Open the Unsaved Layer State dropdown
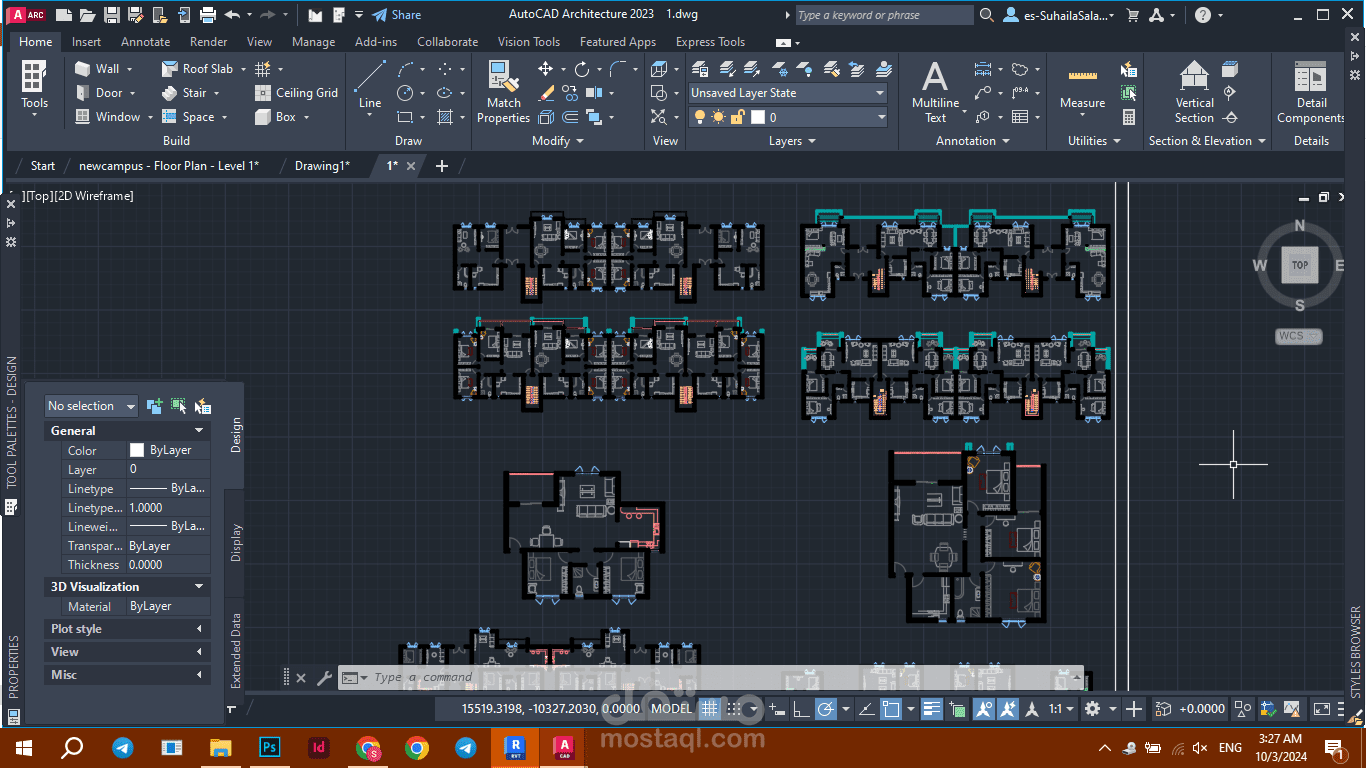Screen dimensions: 1366x768 (x=787, y=93)
